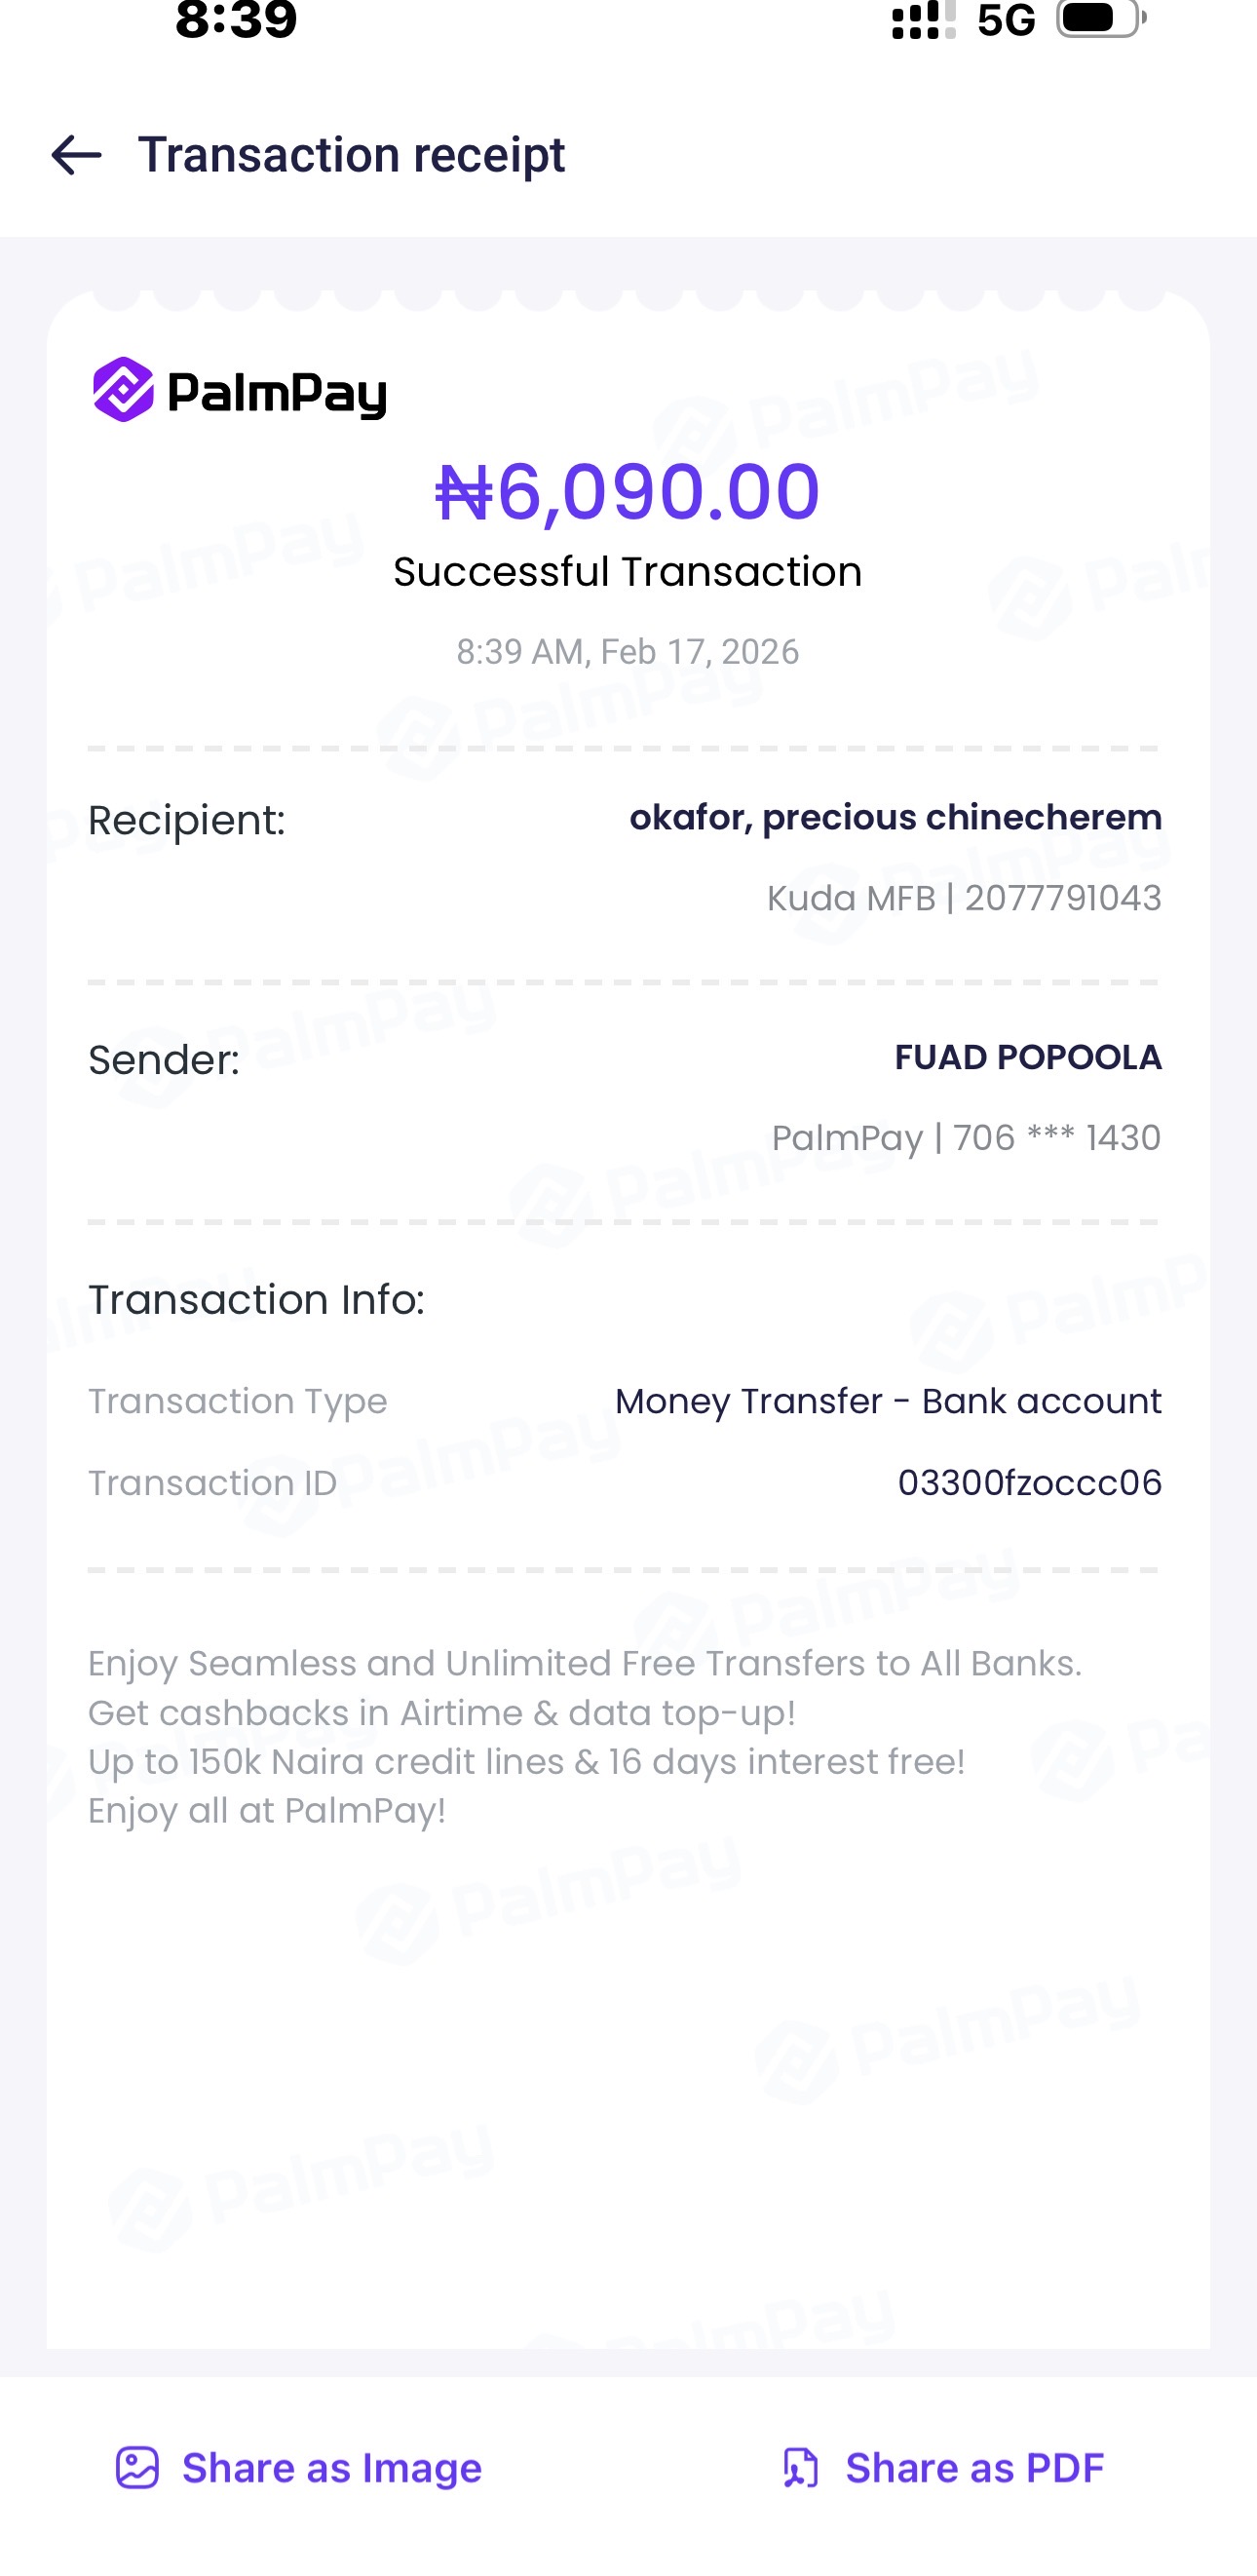Click the PalmPay logo icon
This screenshot has height=2576, width=1257.
point(123,390)
